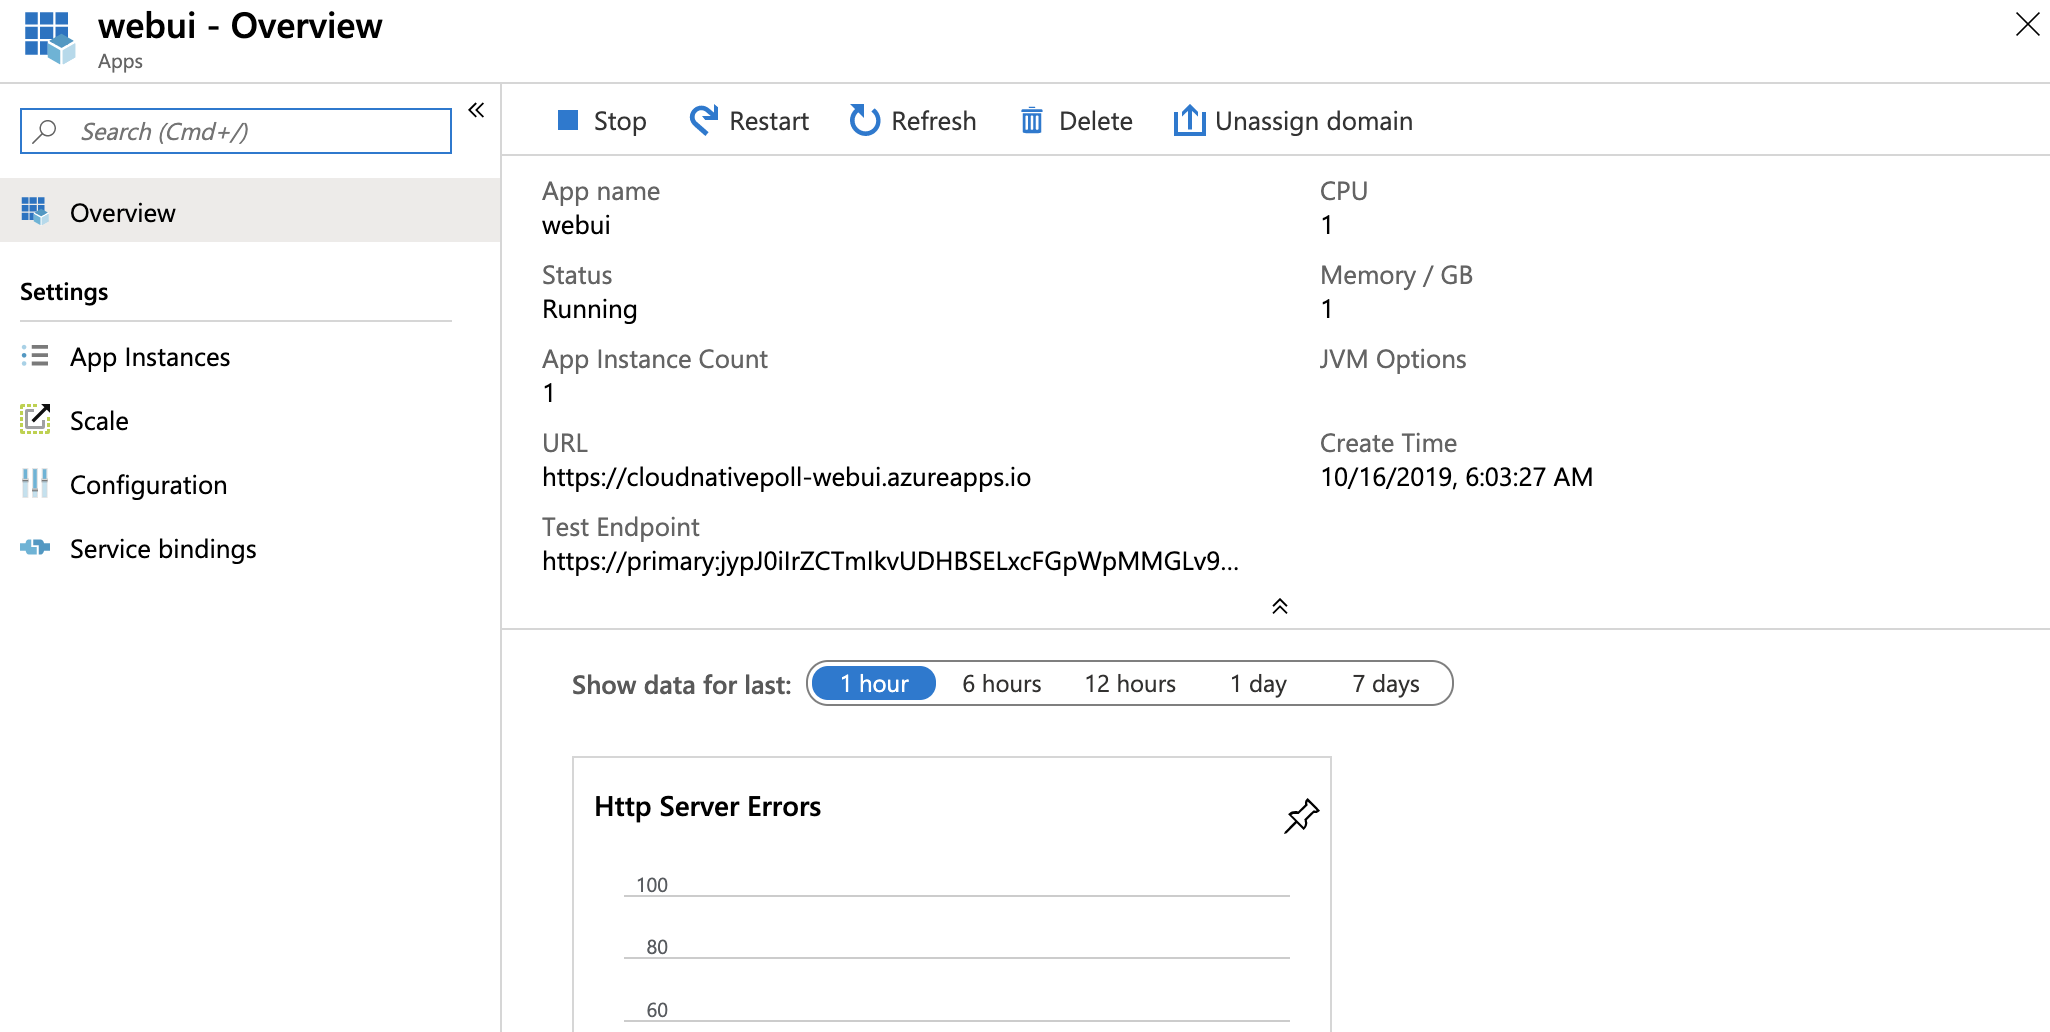The width and height of the screenshot is (2050, 1032).
Task: Pin the Http Server Errors chart
Action: tap(1301, 816)
